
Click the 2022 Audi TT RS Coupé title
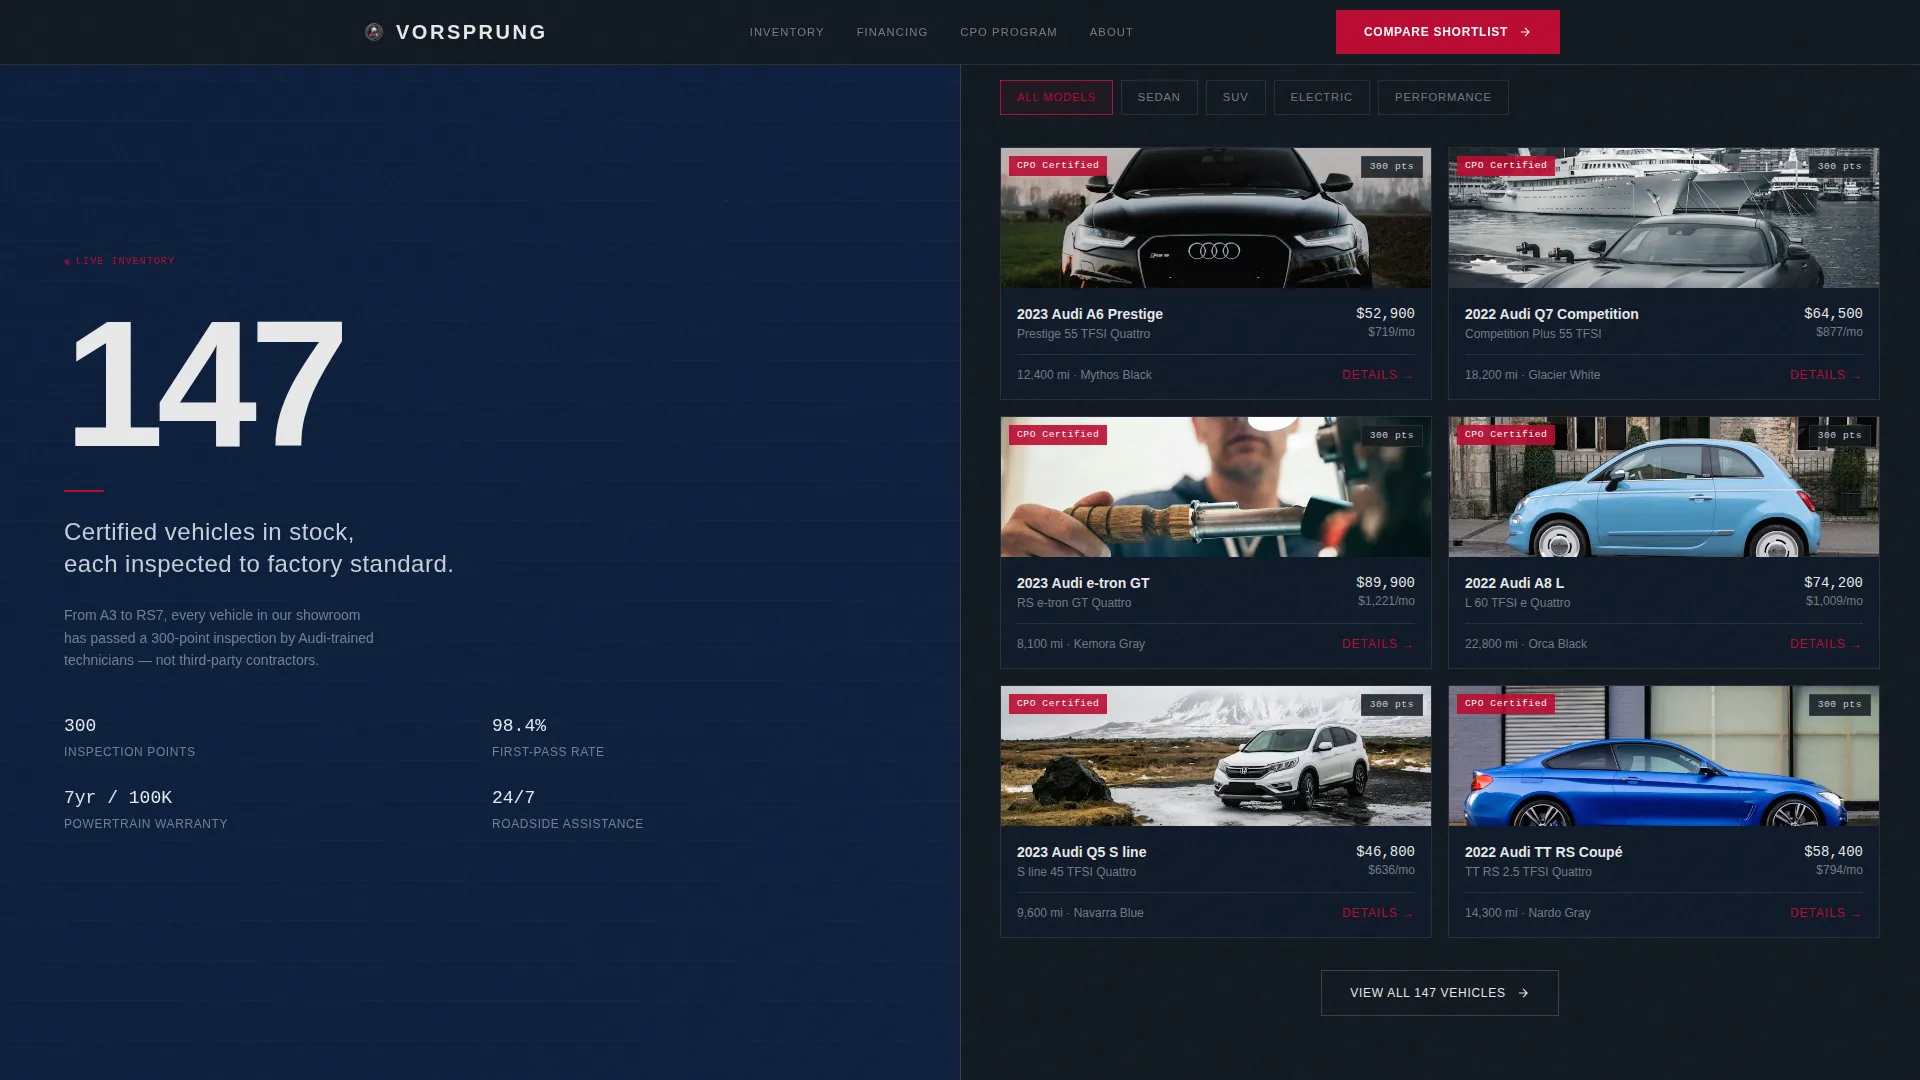(1544, 852)
